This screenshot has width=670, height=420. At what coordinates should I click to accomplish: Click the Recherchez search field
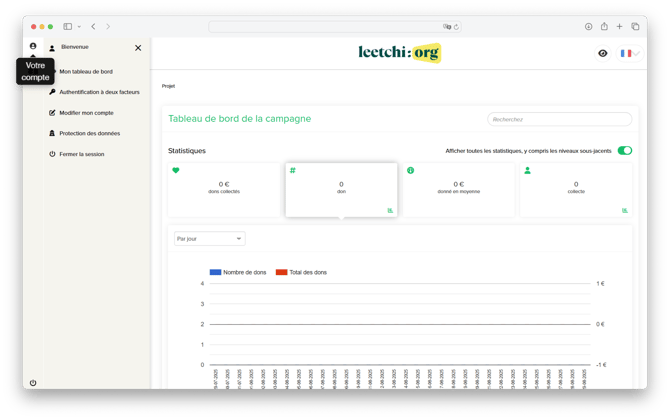tap(559, 119)
